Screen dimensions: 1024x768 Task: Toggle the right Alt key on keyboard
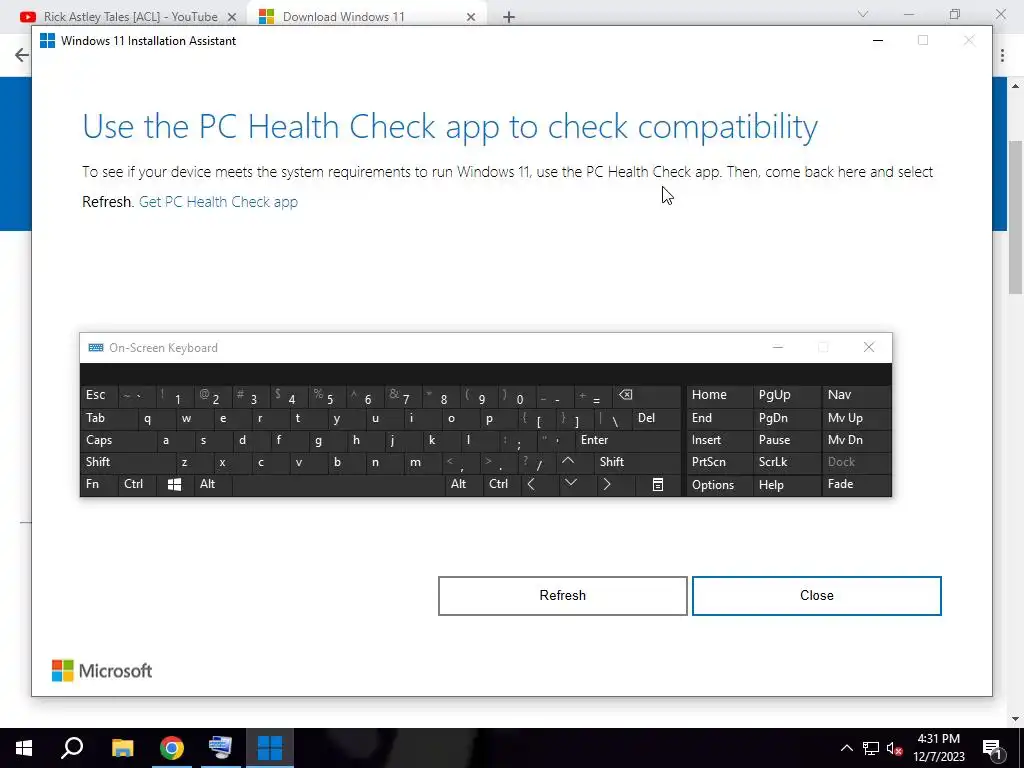[x=463, y=485]
